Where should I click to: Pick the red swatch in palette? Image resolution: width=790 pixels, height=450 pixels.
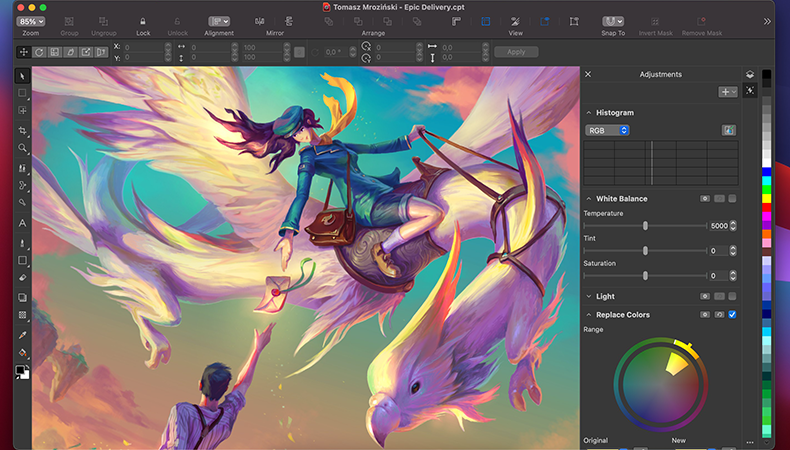pos(766,208)
